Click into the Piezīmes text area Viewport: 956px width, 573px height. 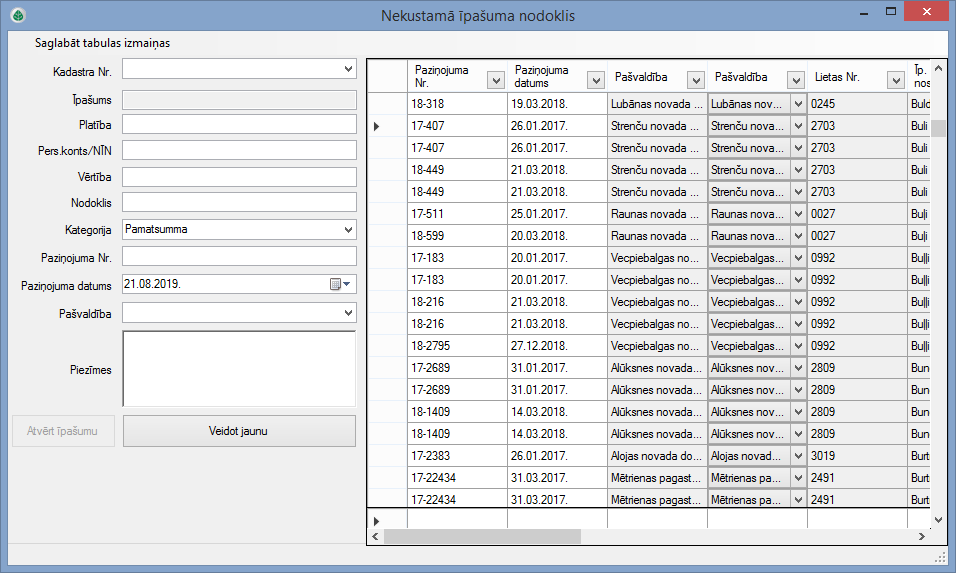[239, 368]
